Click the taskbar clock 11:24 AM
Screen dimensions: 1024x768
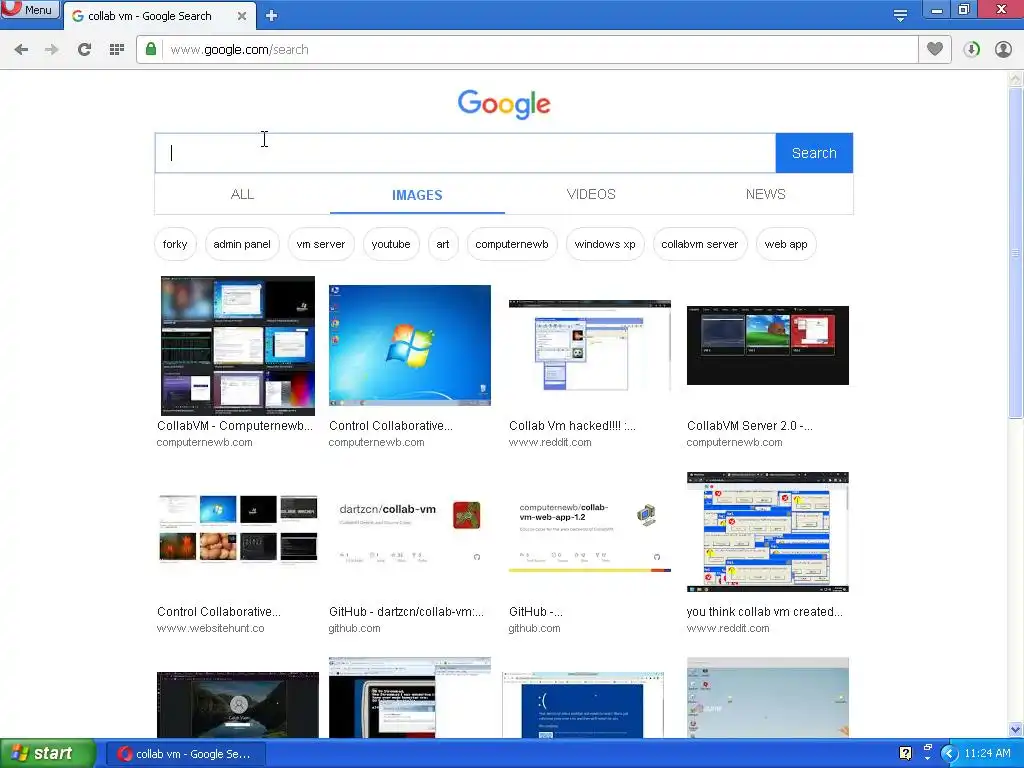click(x=987, y=754)
